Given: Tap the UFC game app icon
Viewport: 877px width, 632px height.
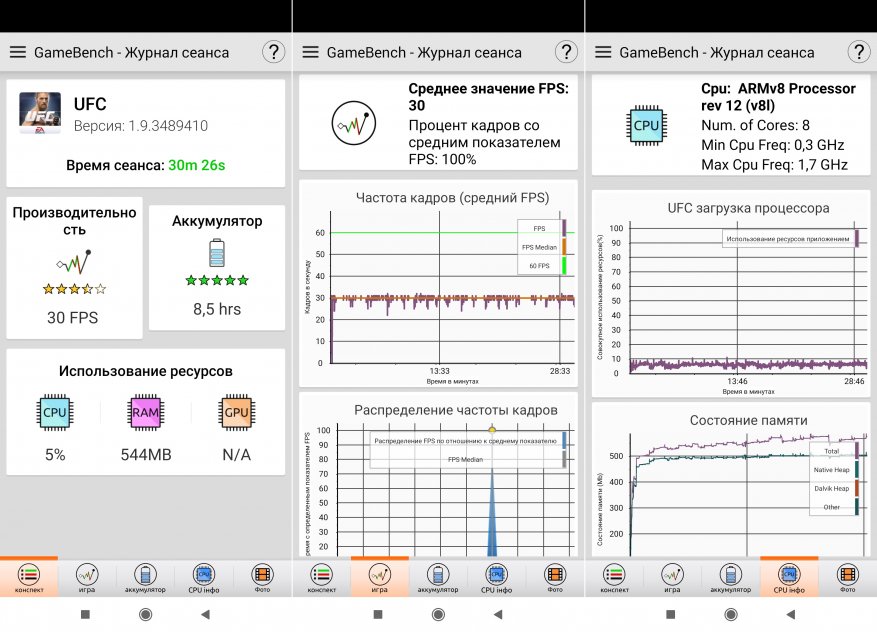Looking at the screenshot, I should [40, 112].
